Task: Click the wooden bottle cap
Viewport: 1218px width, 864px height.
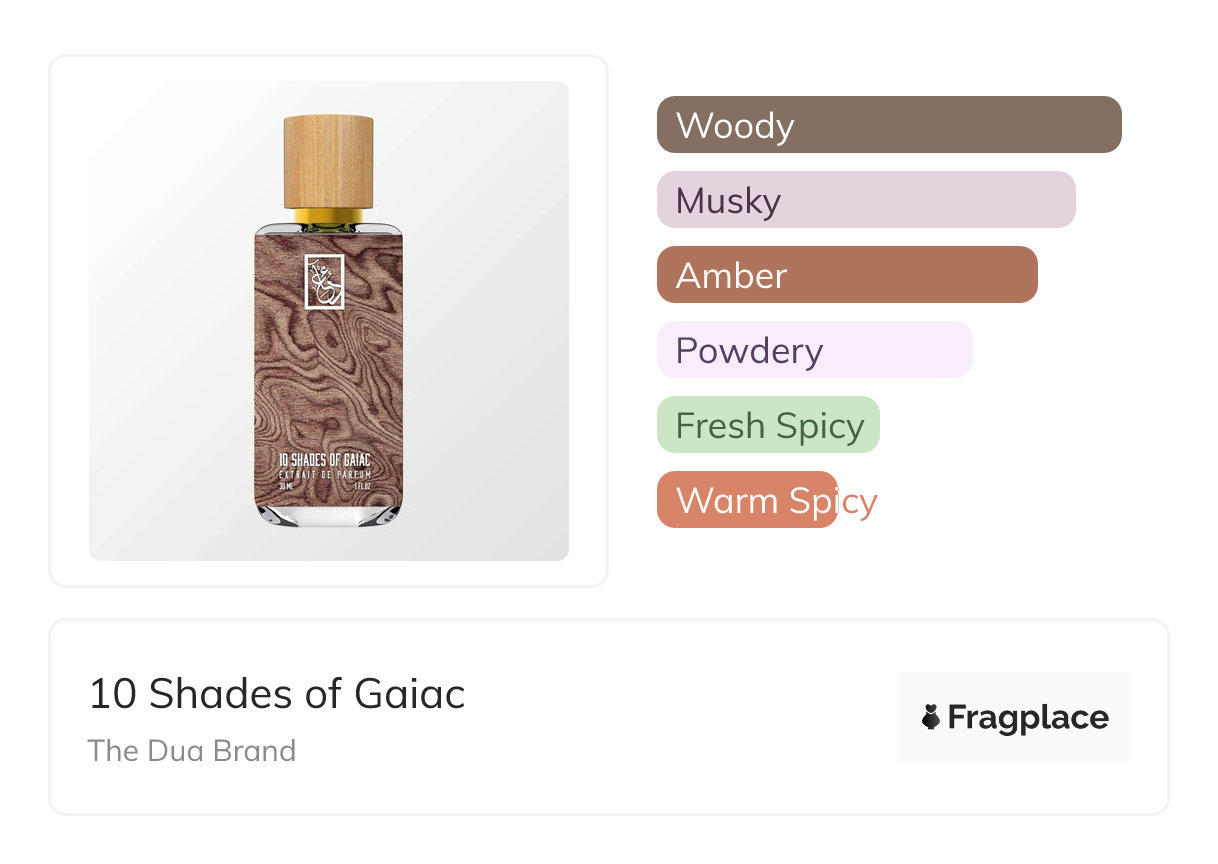Action: (328, 162)
